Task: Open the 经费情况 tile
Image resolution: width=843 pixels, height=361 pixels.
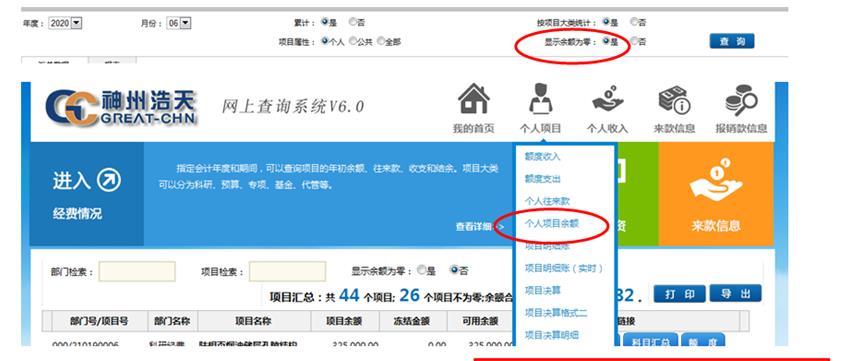Action: (x=86, y=194)
